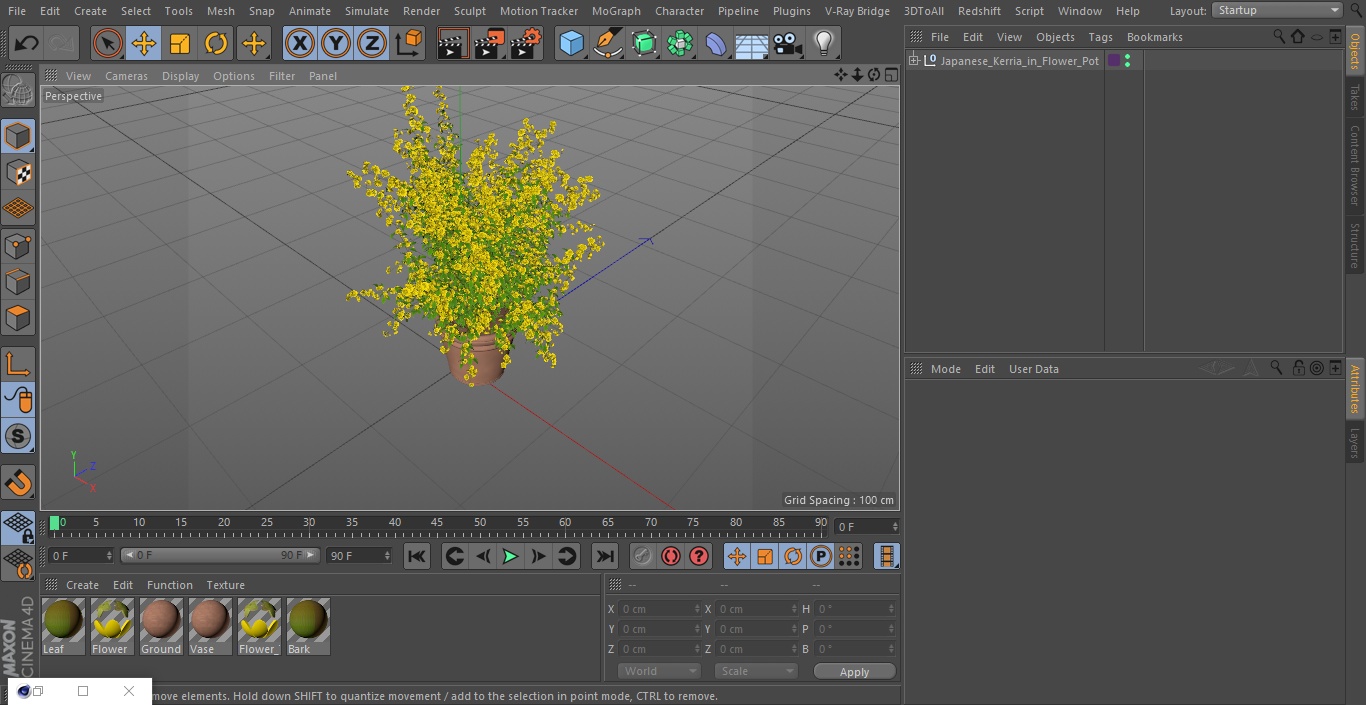Select Texture mode checkerboard icon
Screen dimensions: 1366x705
coord(18,172)
